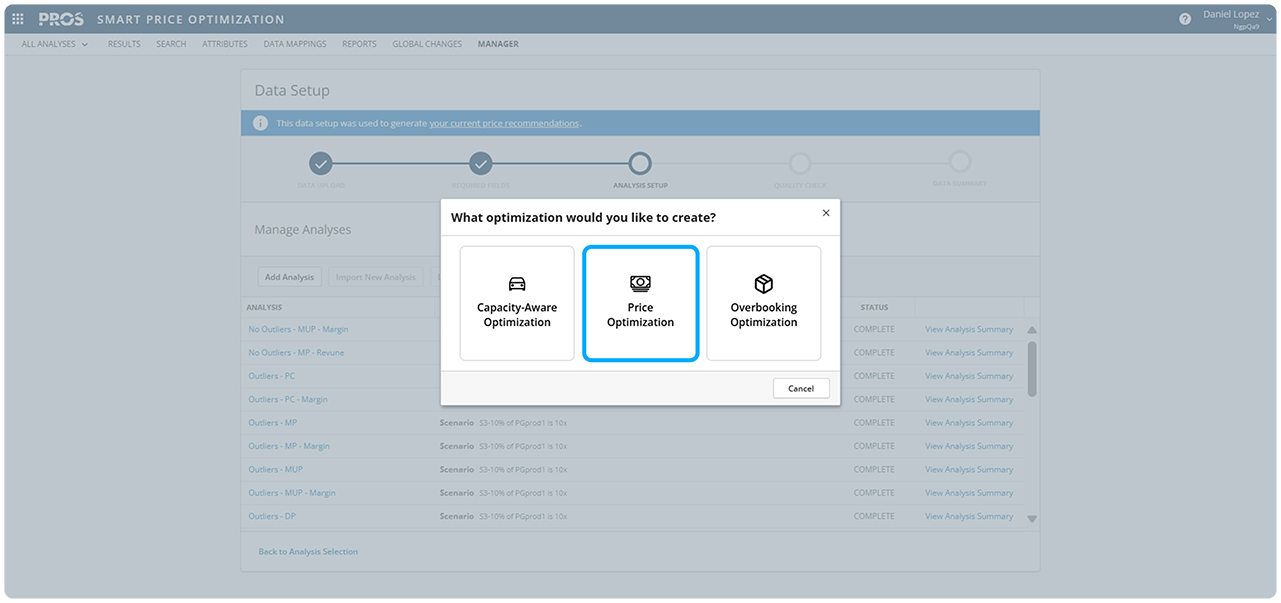This screenshot has width=1281, height=603.
Task: Follow the Back to Analysis Selection link
Action: coord(308,551)
